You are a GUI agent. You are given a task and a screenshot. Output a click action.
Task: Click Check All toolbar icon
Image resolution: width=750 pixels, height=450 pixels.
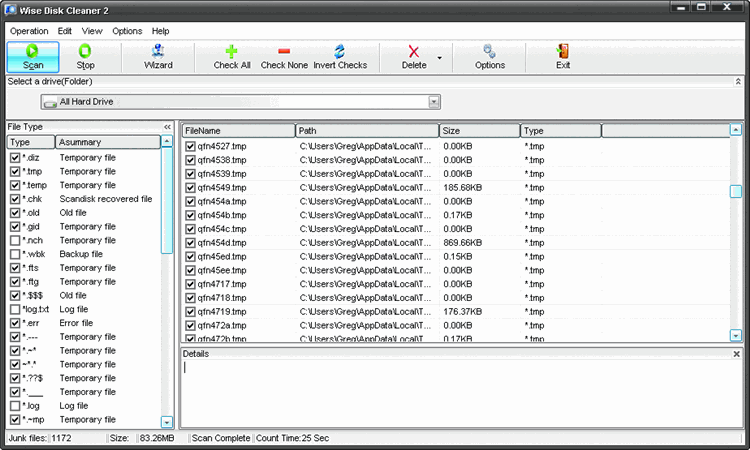point(232,57)
